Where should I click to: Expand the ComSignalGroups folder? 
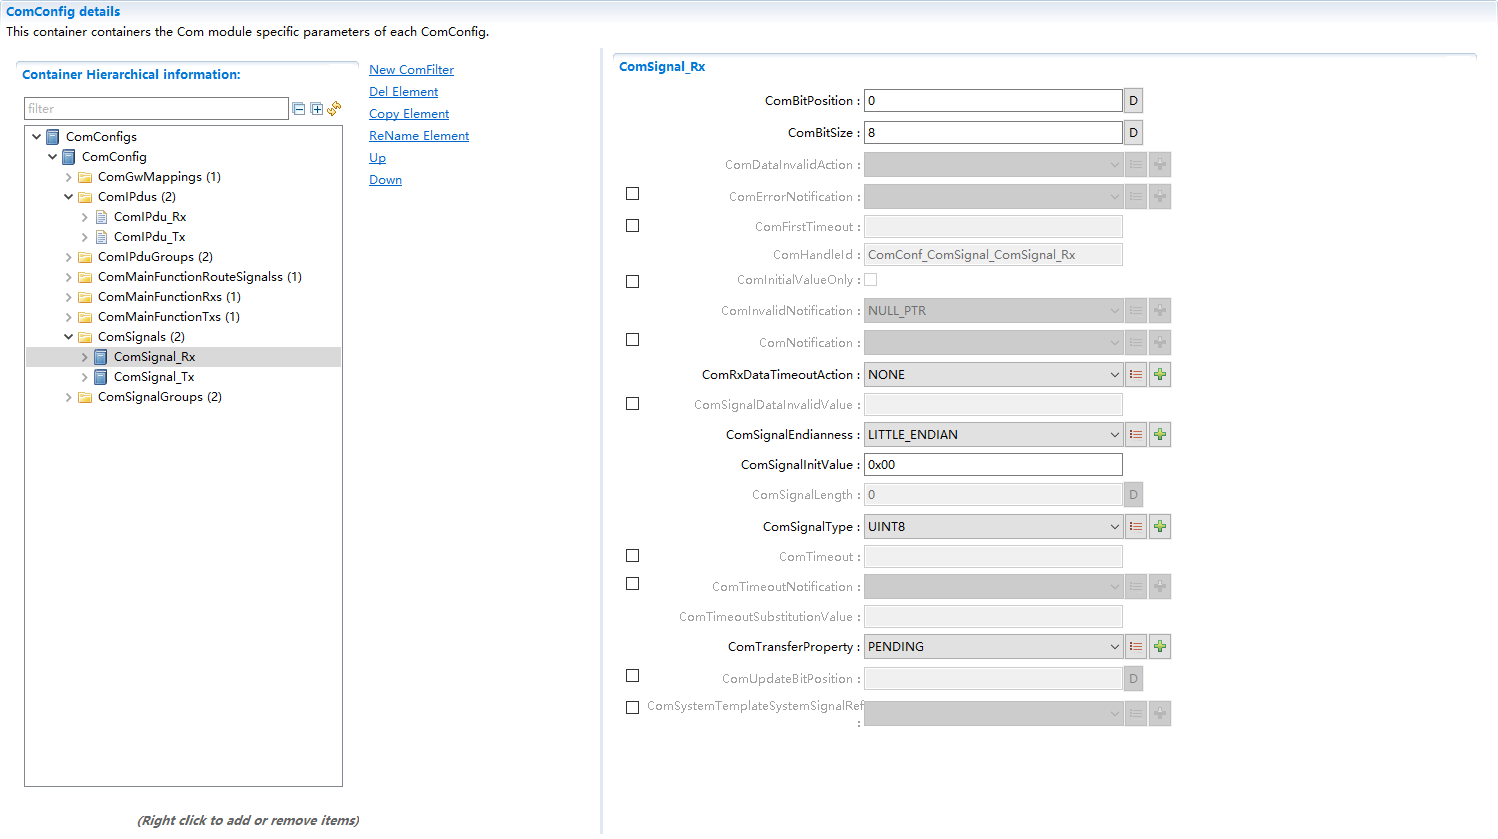click(x=69, y=397)
